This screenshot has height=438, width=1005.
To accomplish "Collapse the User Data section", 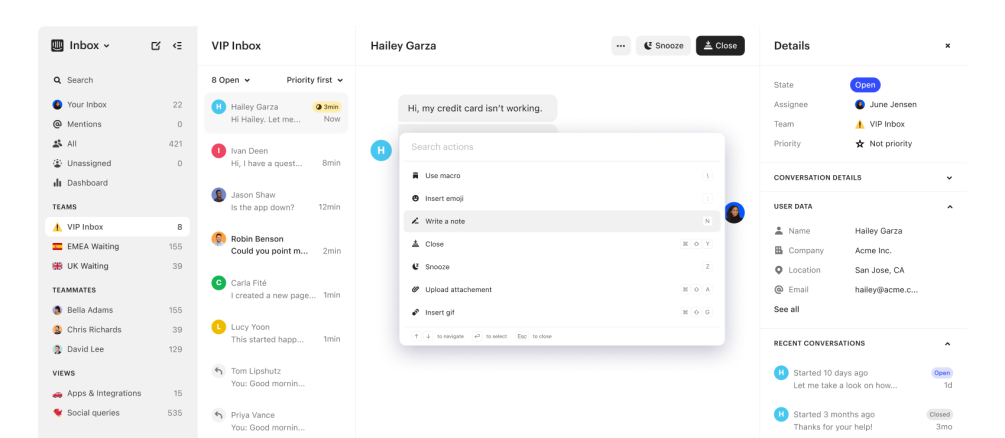I will click(949, 207).
